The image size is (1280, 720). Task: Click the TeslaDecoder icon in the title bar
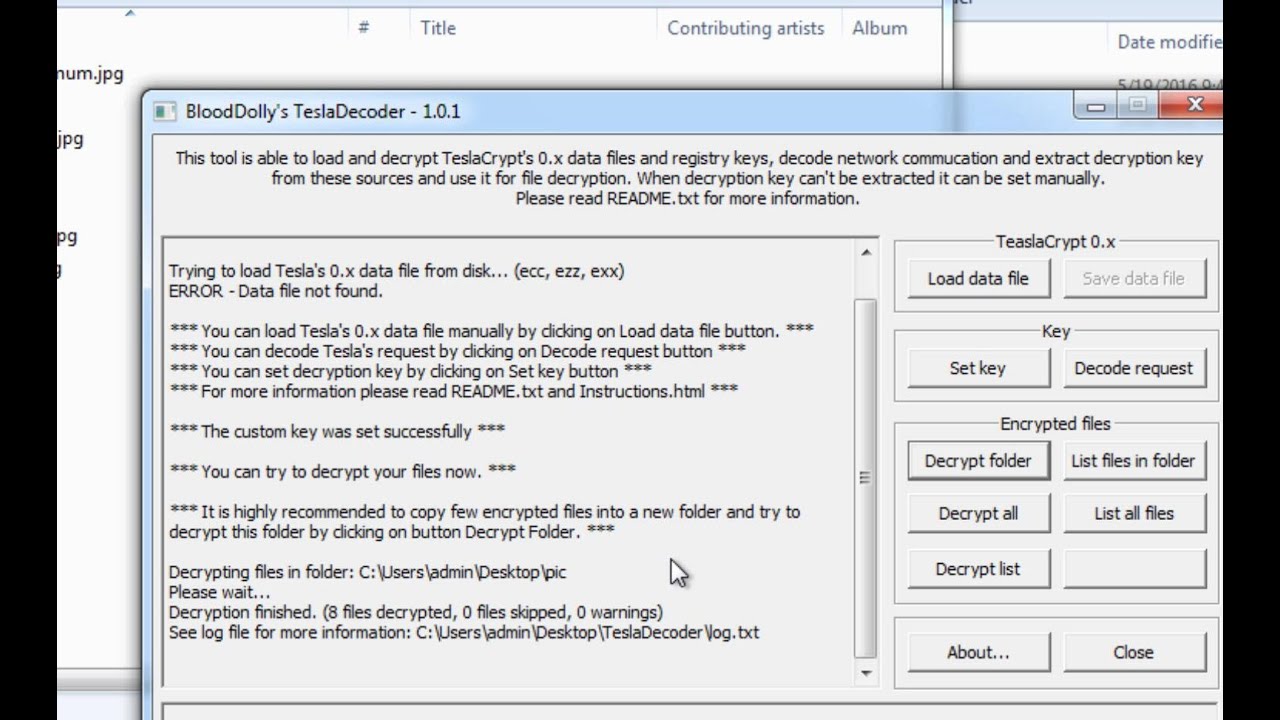click(164, 111)
